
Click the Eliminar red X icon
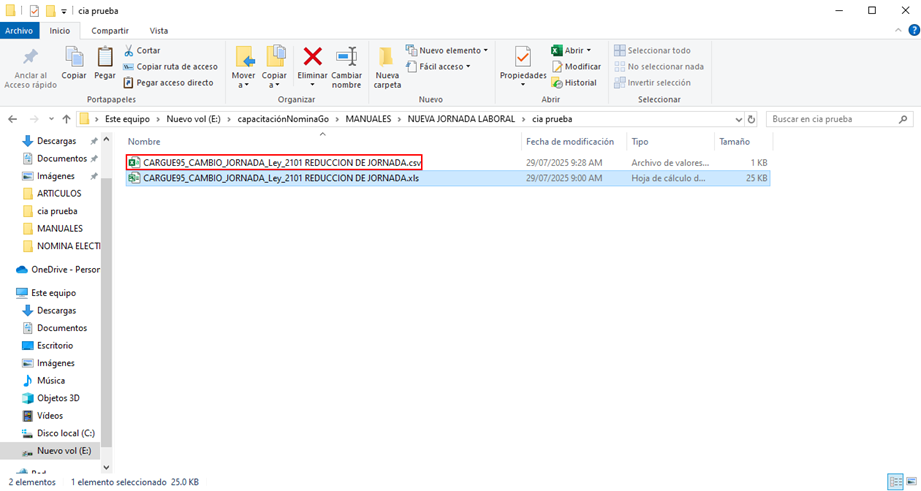[313, 57]
